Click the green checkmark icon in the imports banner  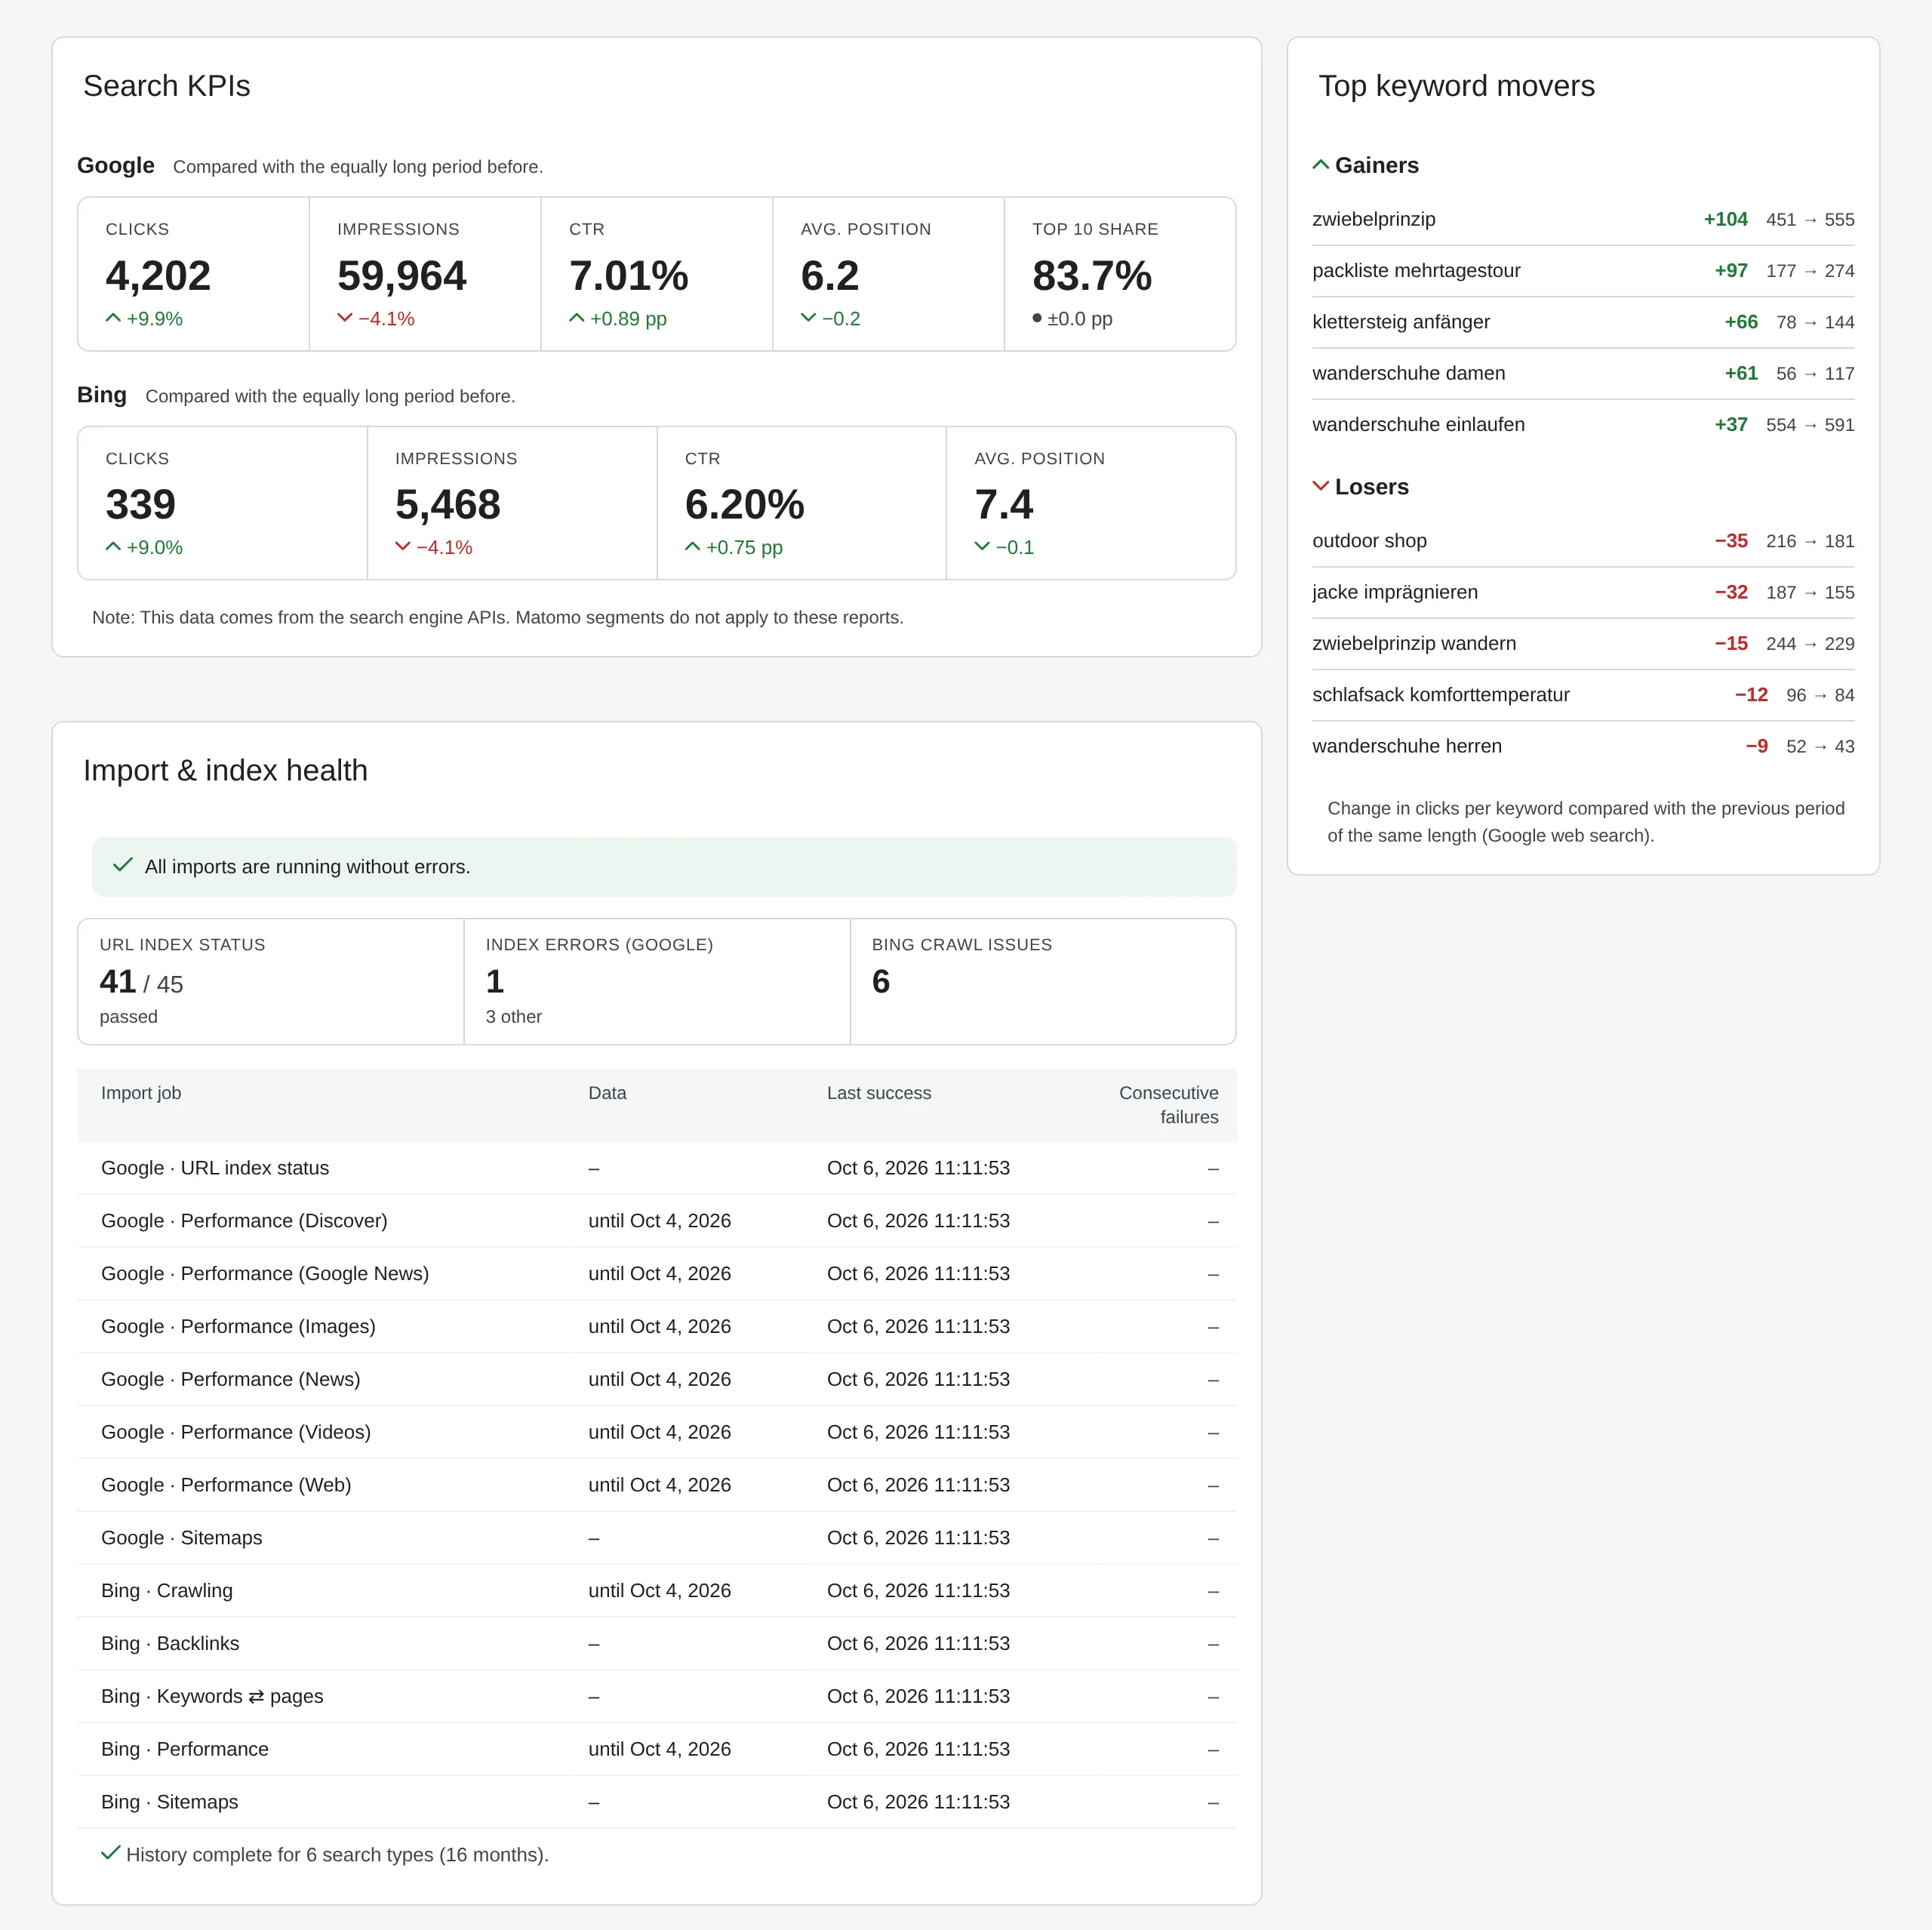123,865
